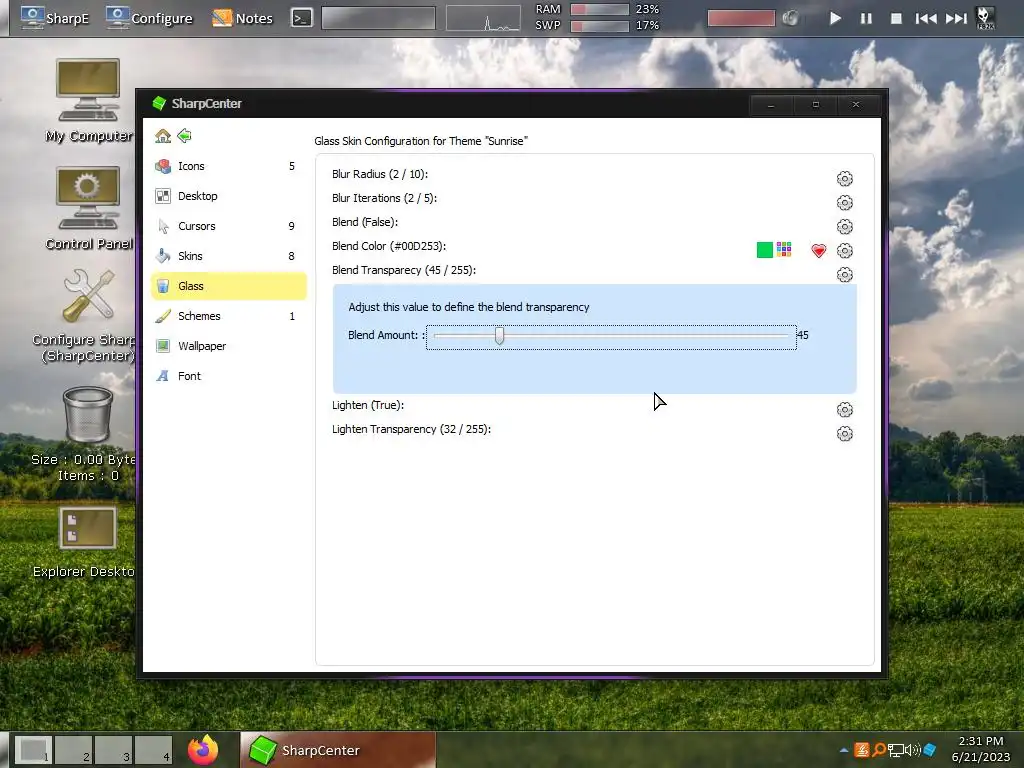Click the Blur Iterations (2 / 5) label

[385, 199]
